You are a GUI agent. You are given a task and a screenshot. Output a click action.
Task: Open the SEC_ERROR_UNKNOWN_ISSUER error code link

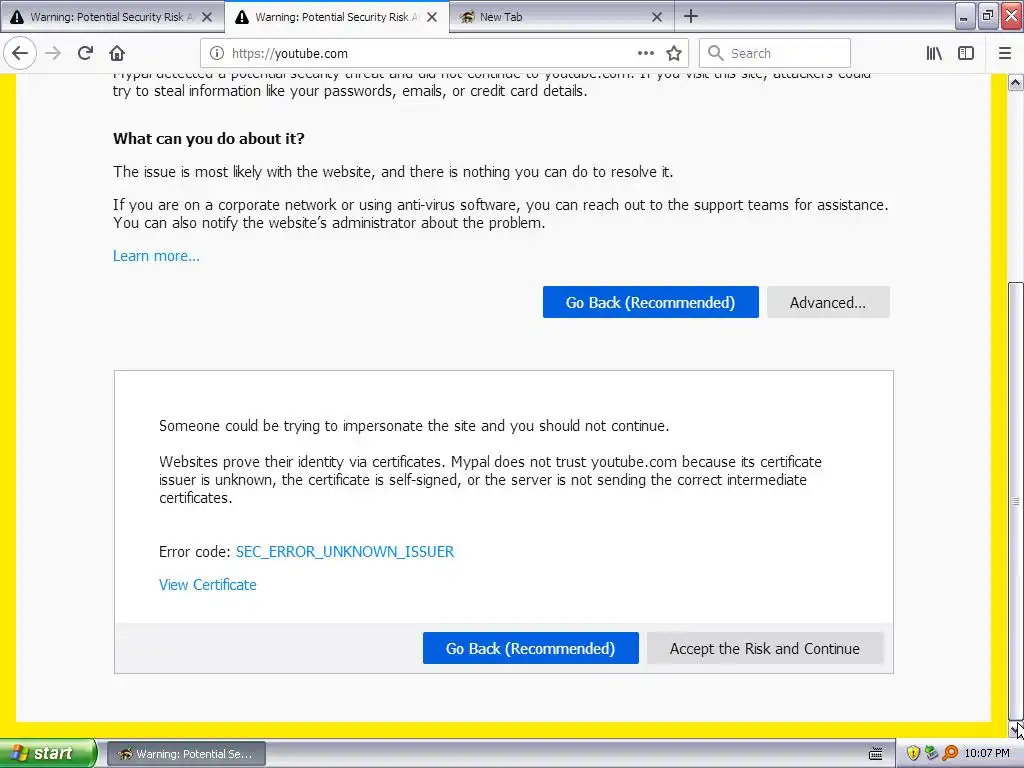pos(345,552)
